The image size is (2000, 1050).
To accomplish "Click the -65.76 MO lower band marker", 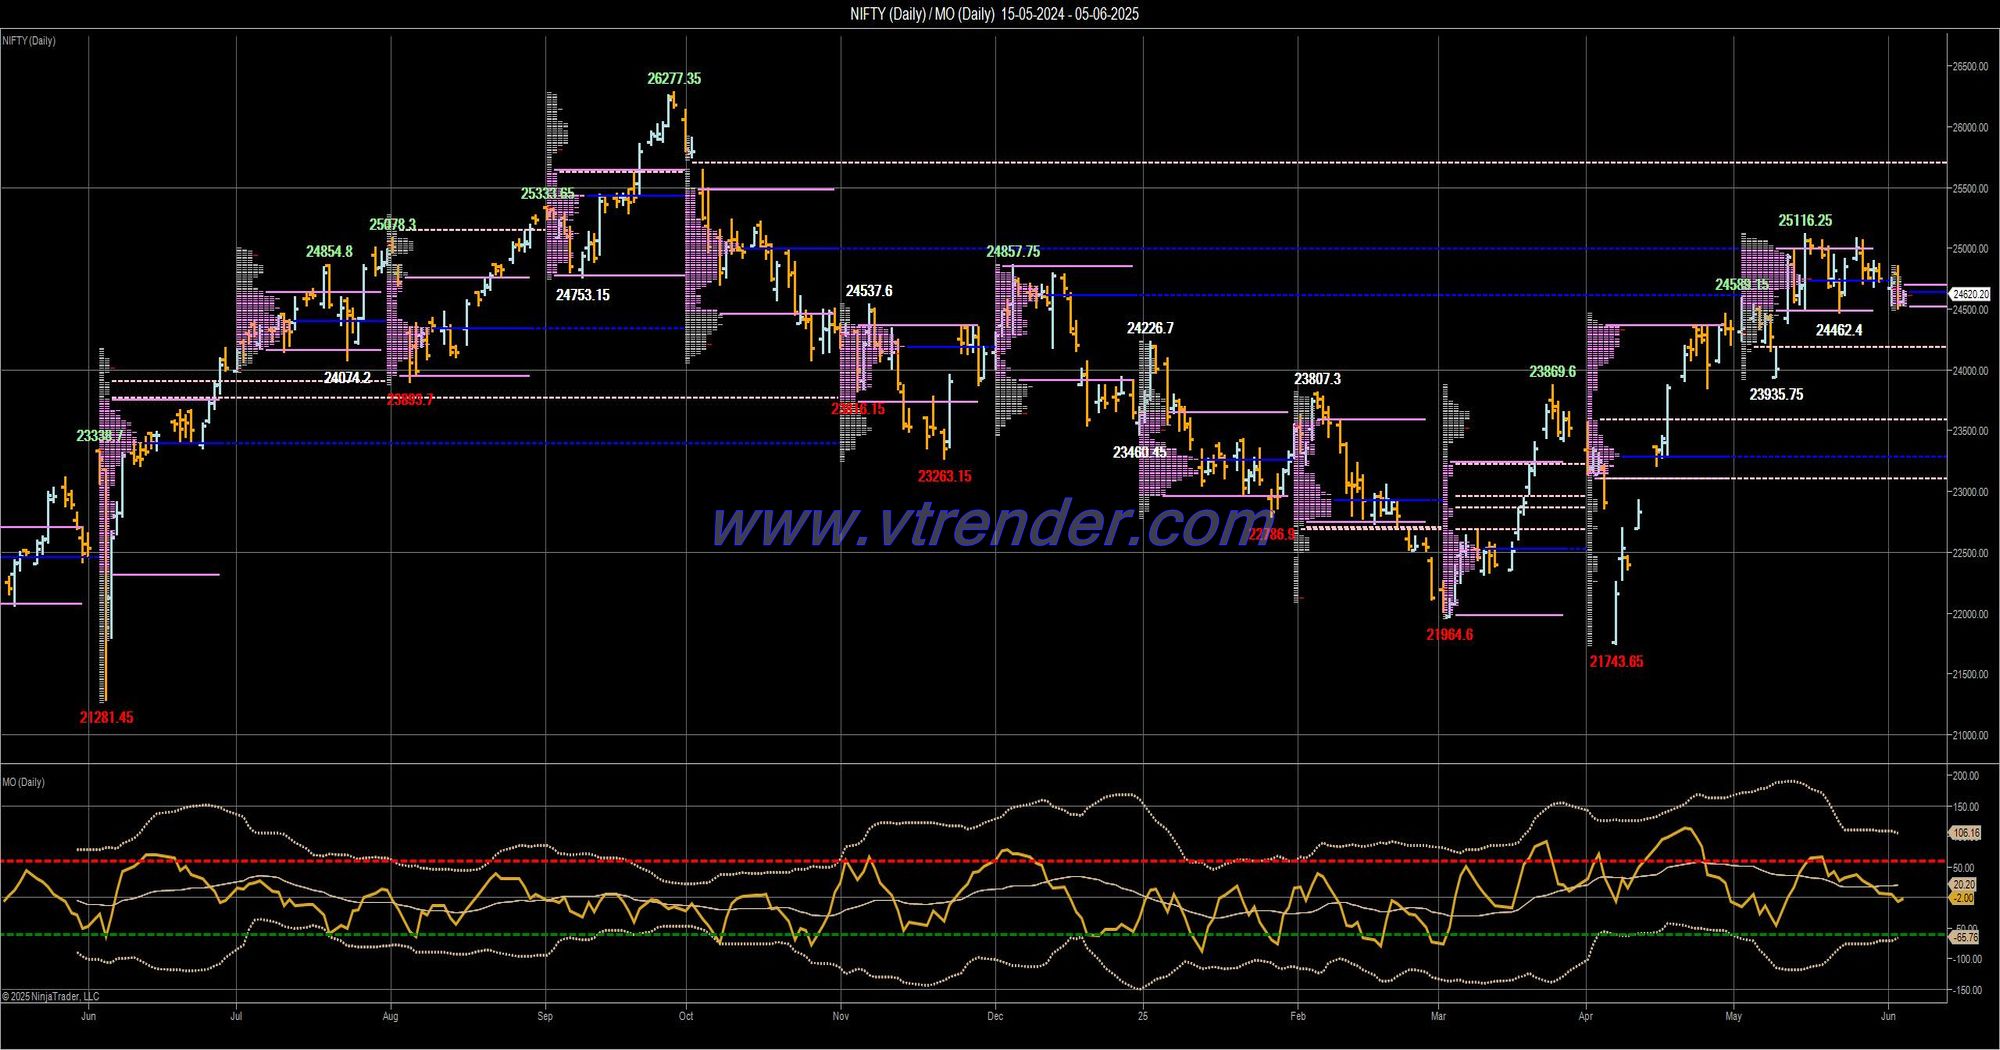I will 1965,938.
